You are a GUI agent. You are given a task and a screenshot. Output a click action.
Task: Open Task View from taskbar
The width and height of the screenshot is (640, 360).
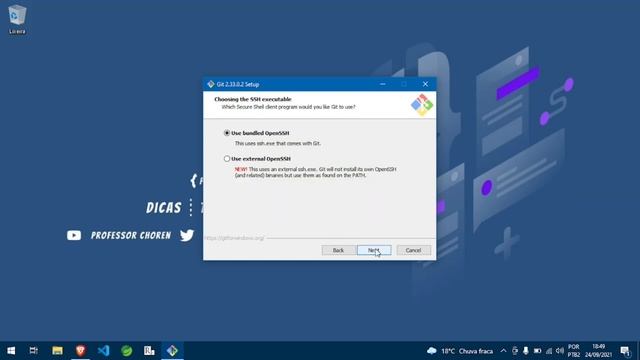pos(34,351)
